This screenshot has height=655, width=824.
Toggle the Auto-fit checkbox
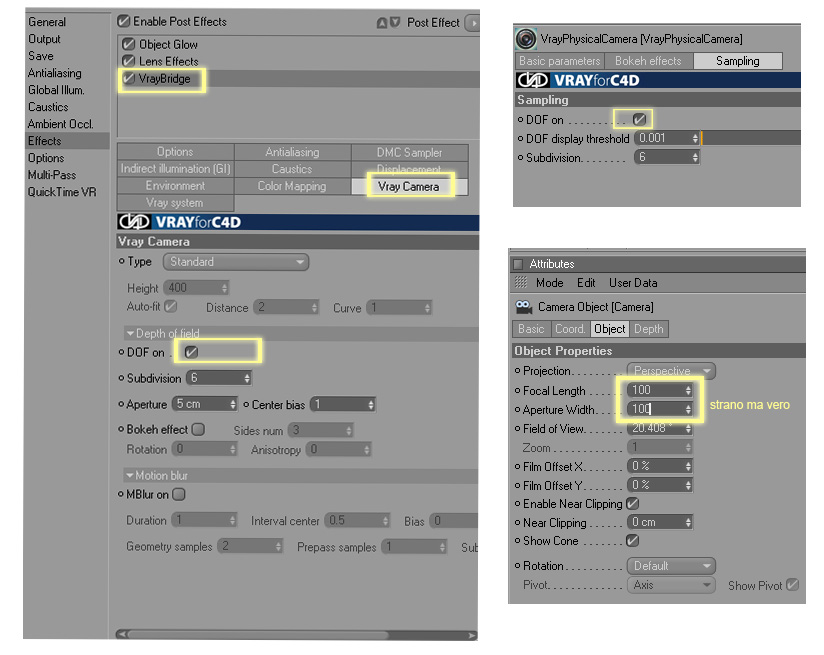point(171,306)
